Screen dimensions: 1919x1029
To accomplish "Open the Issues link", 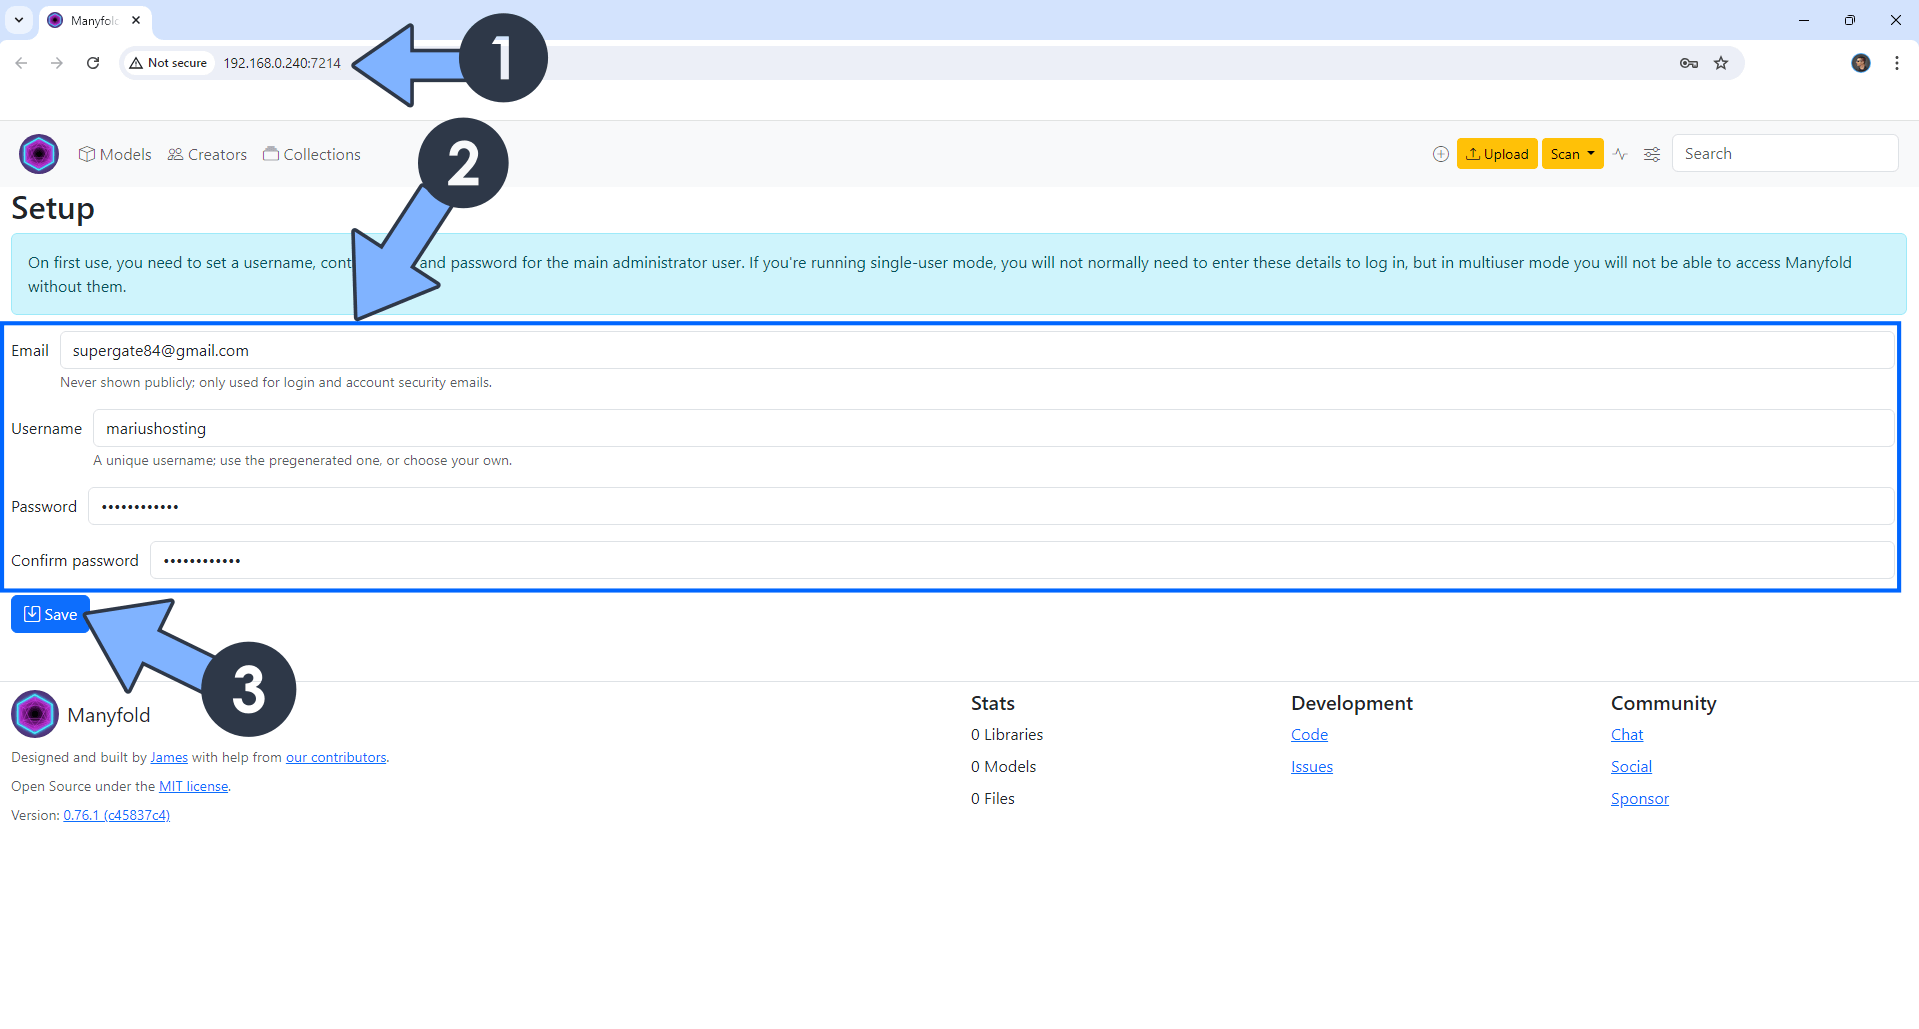I will point(1312,767).
